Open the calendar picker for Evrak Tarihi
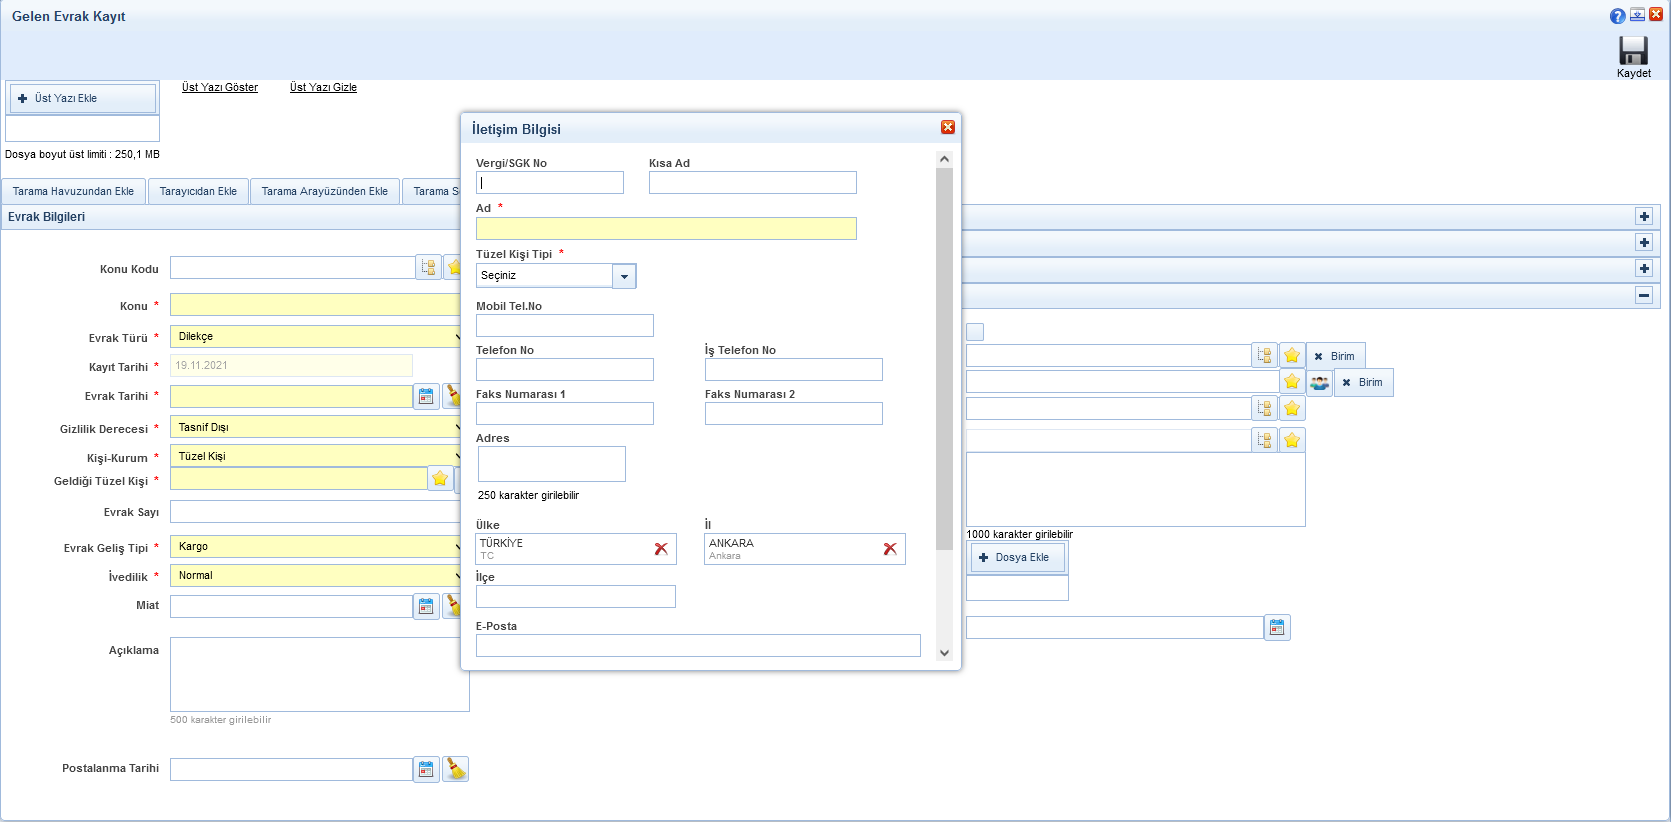The width and height of the screenshot is (1671, 822). [427, 396]
